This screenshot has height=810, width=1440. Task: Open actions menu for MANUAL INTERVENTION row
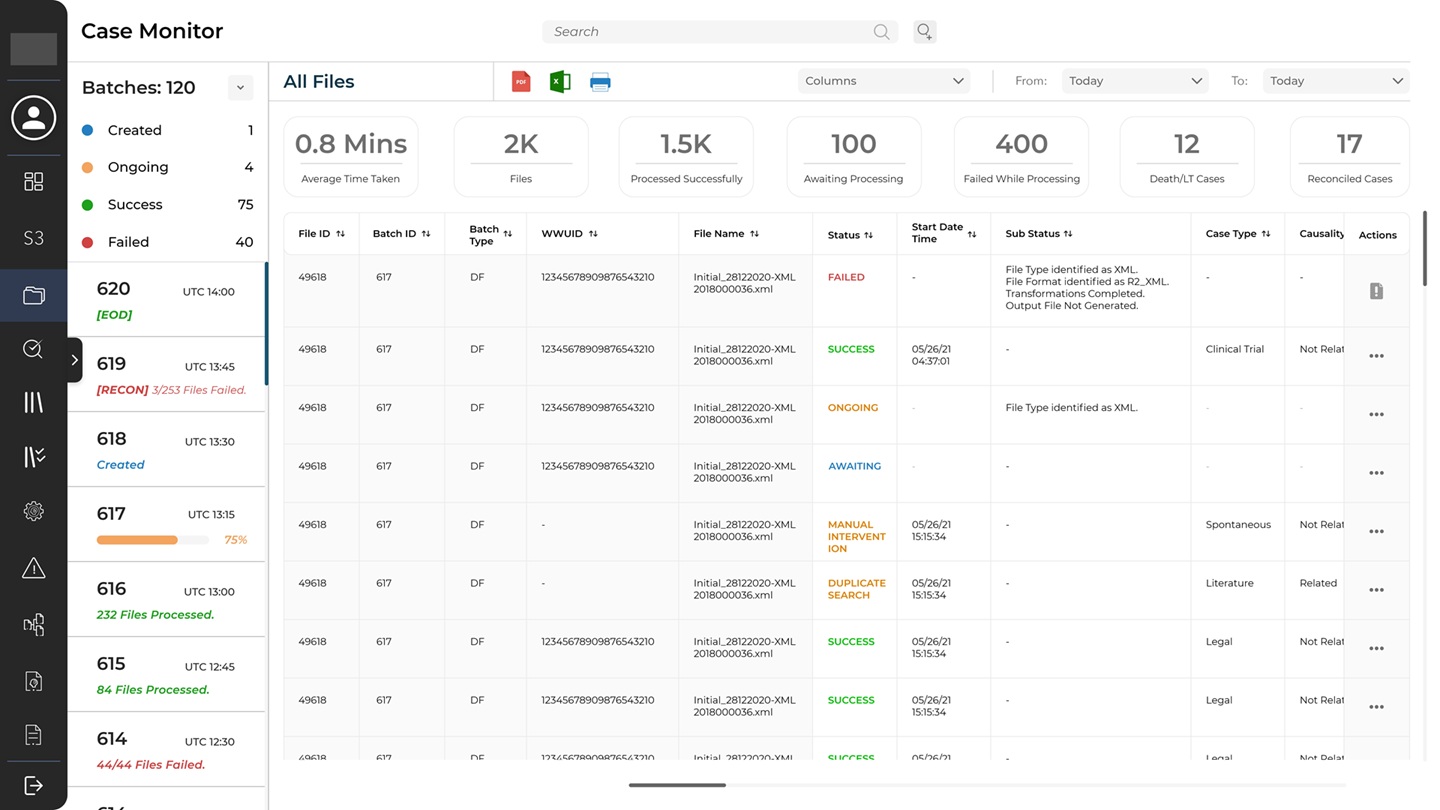[x=1376, y=531]
